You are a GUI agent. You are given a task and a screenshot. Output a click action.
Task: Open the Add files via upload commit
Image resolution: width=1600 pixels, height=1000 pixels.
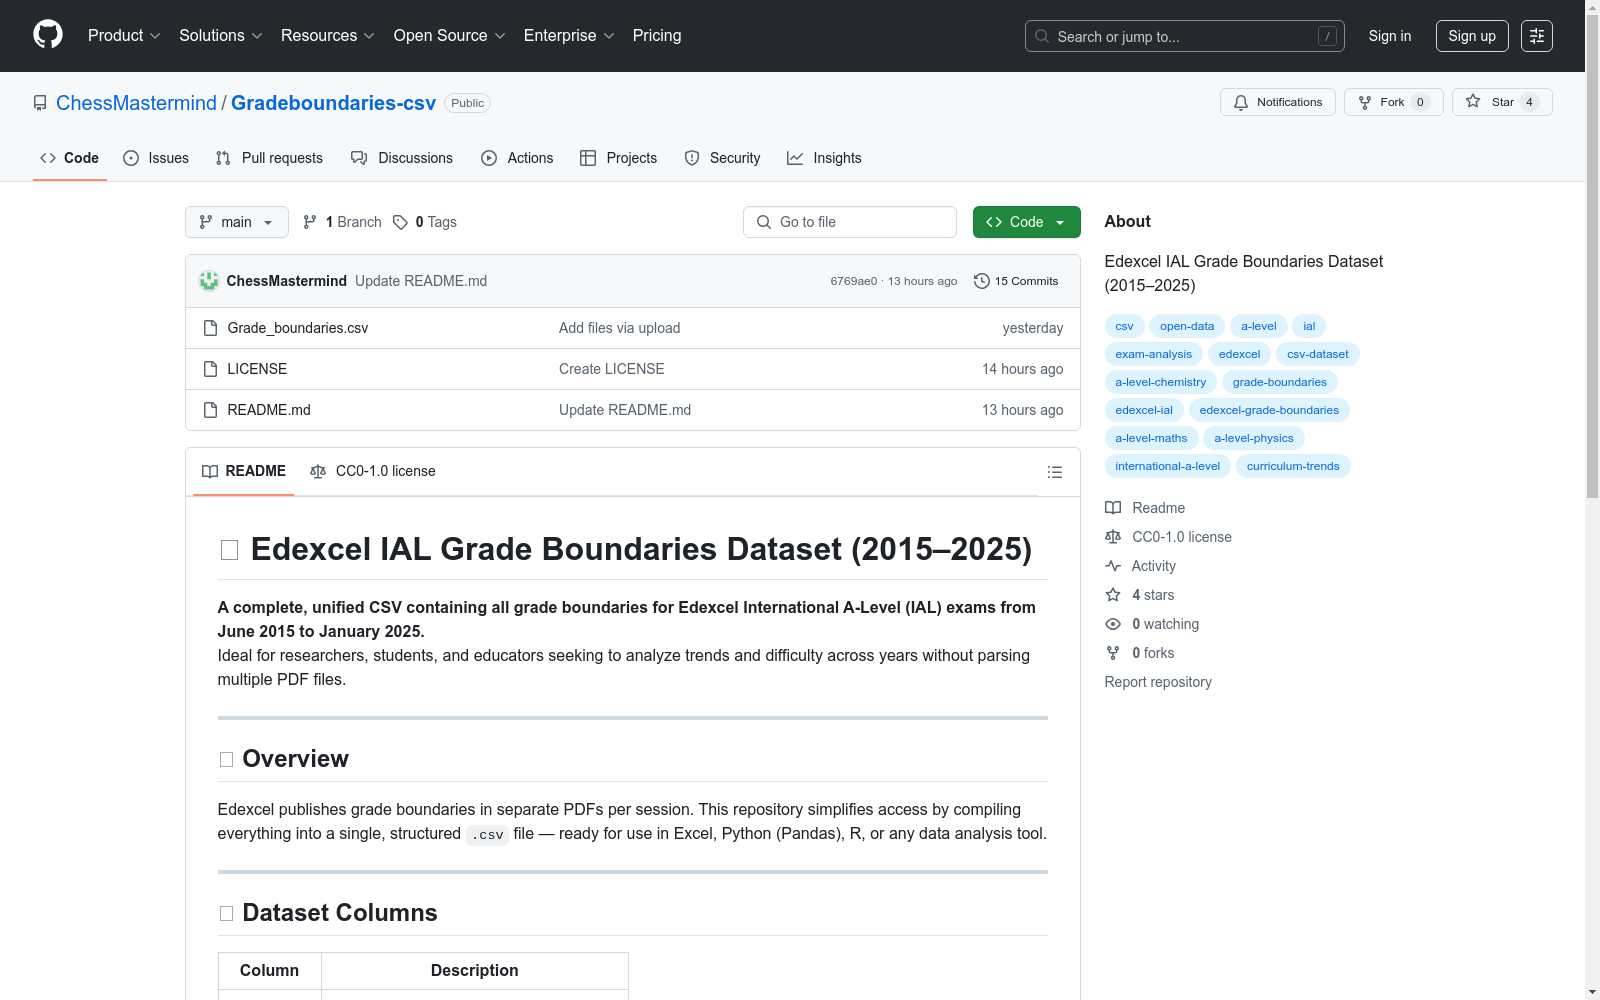pos(619,328)
